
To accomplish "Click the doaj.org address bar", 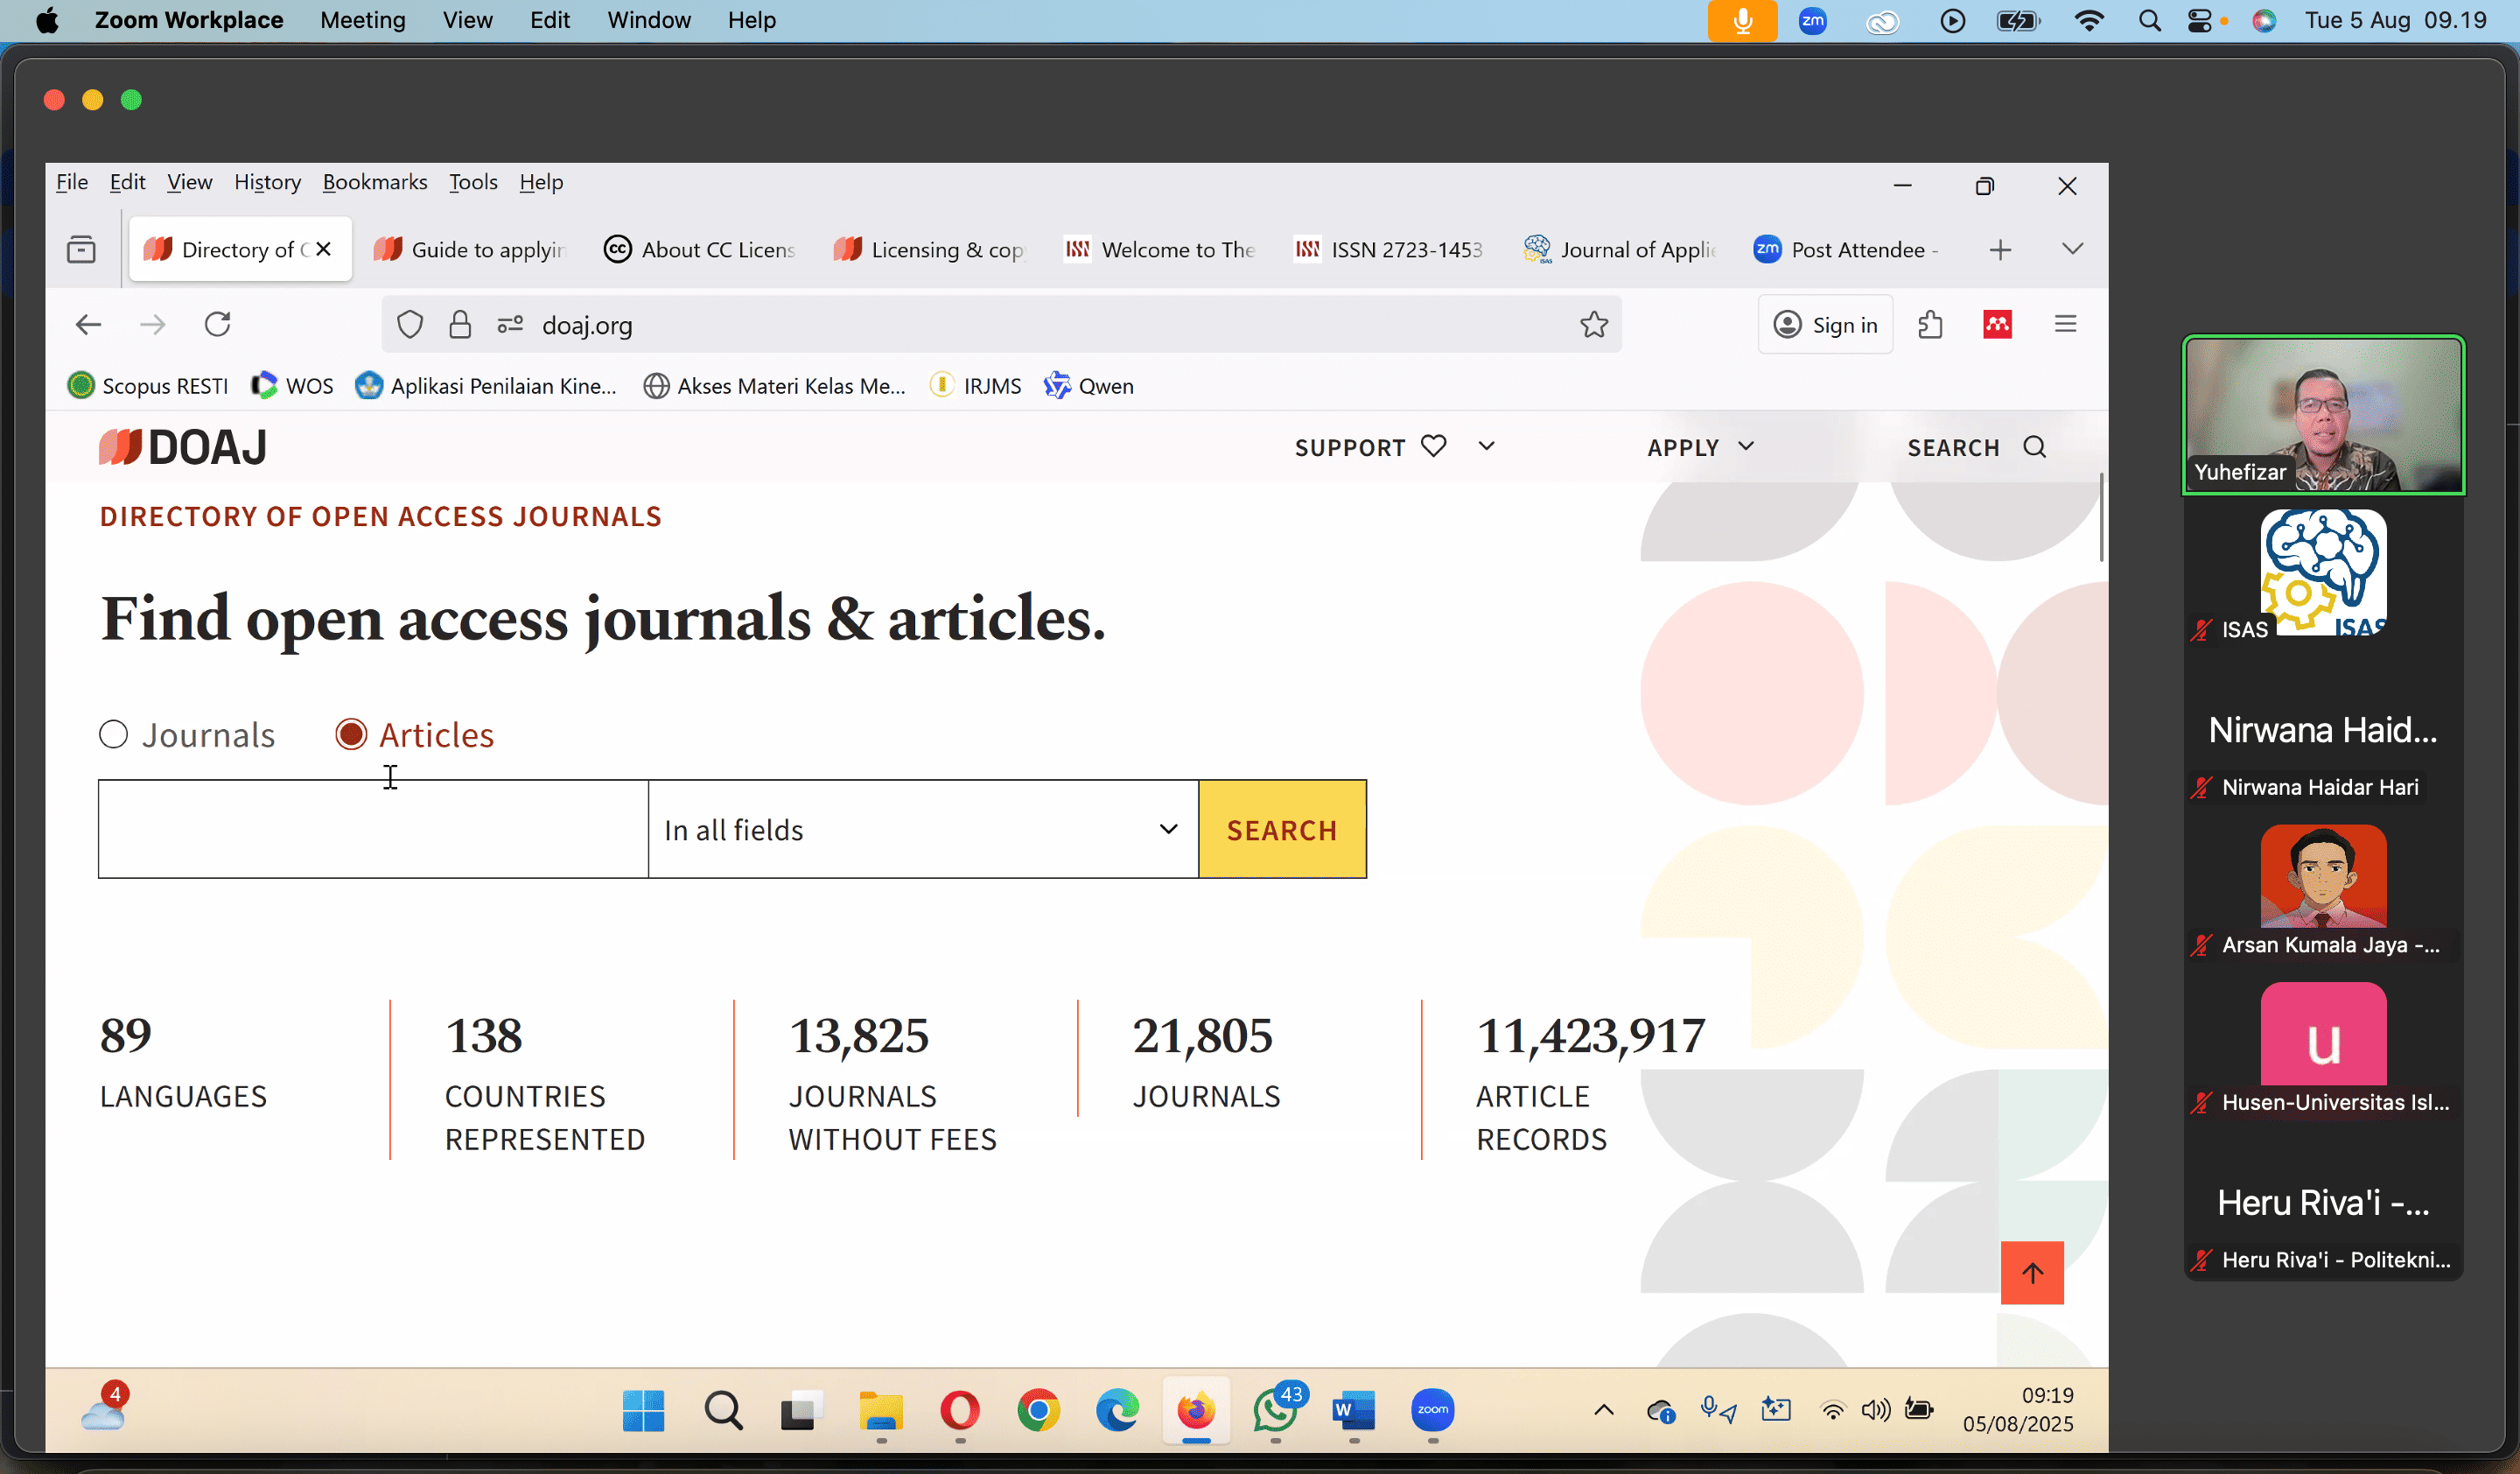I will [1000, 325].
